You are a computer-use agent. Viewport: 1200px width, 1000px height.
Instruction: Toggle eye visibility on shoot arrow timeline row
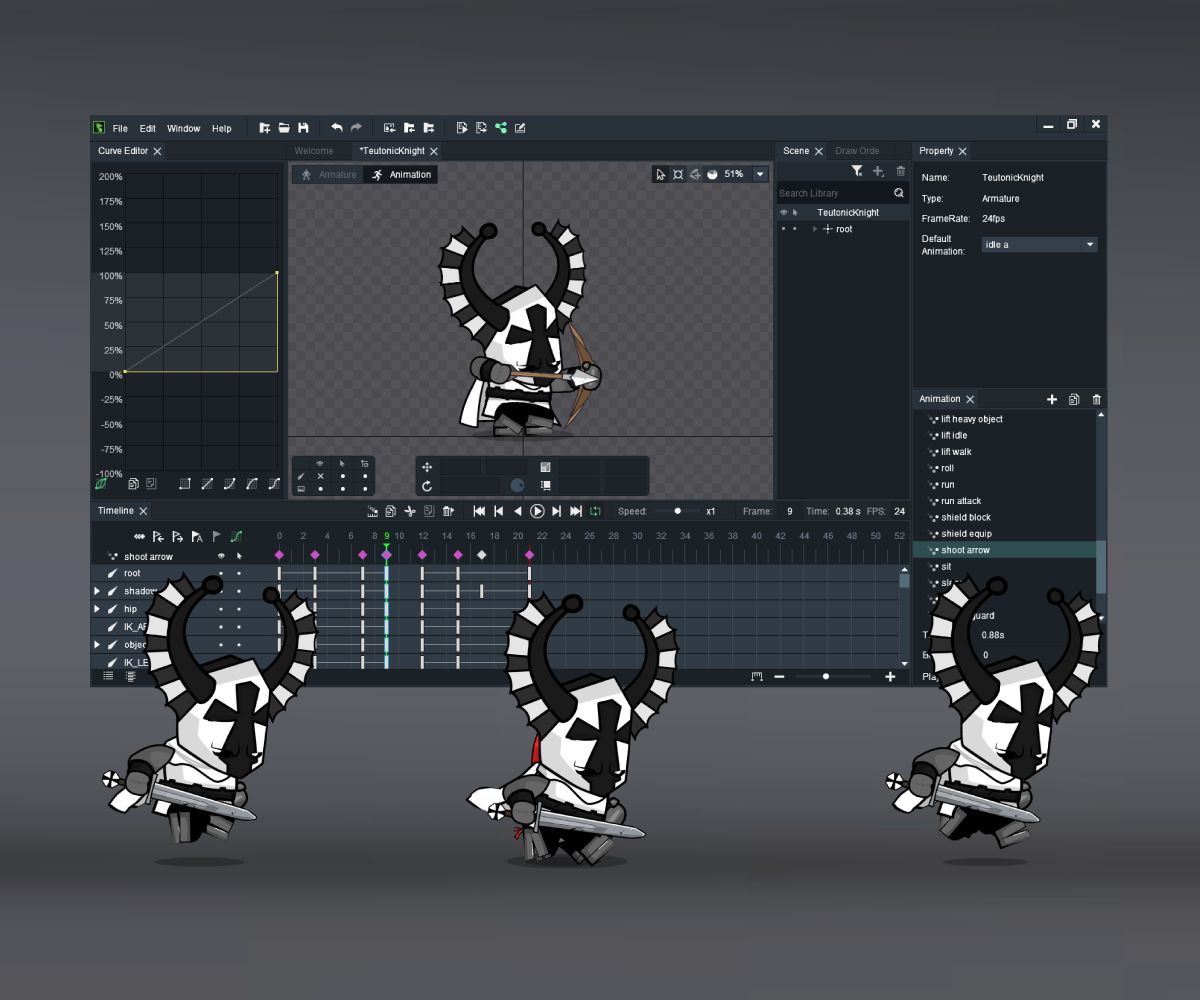(x=221, y=556)
